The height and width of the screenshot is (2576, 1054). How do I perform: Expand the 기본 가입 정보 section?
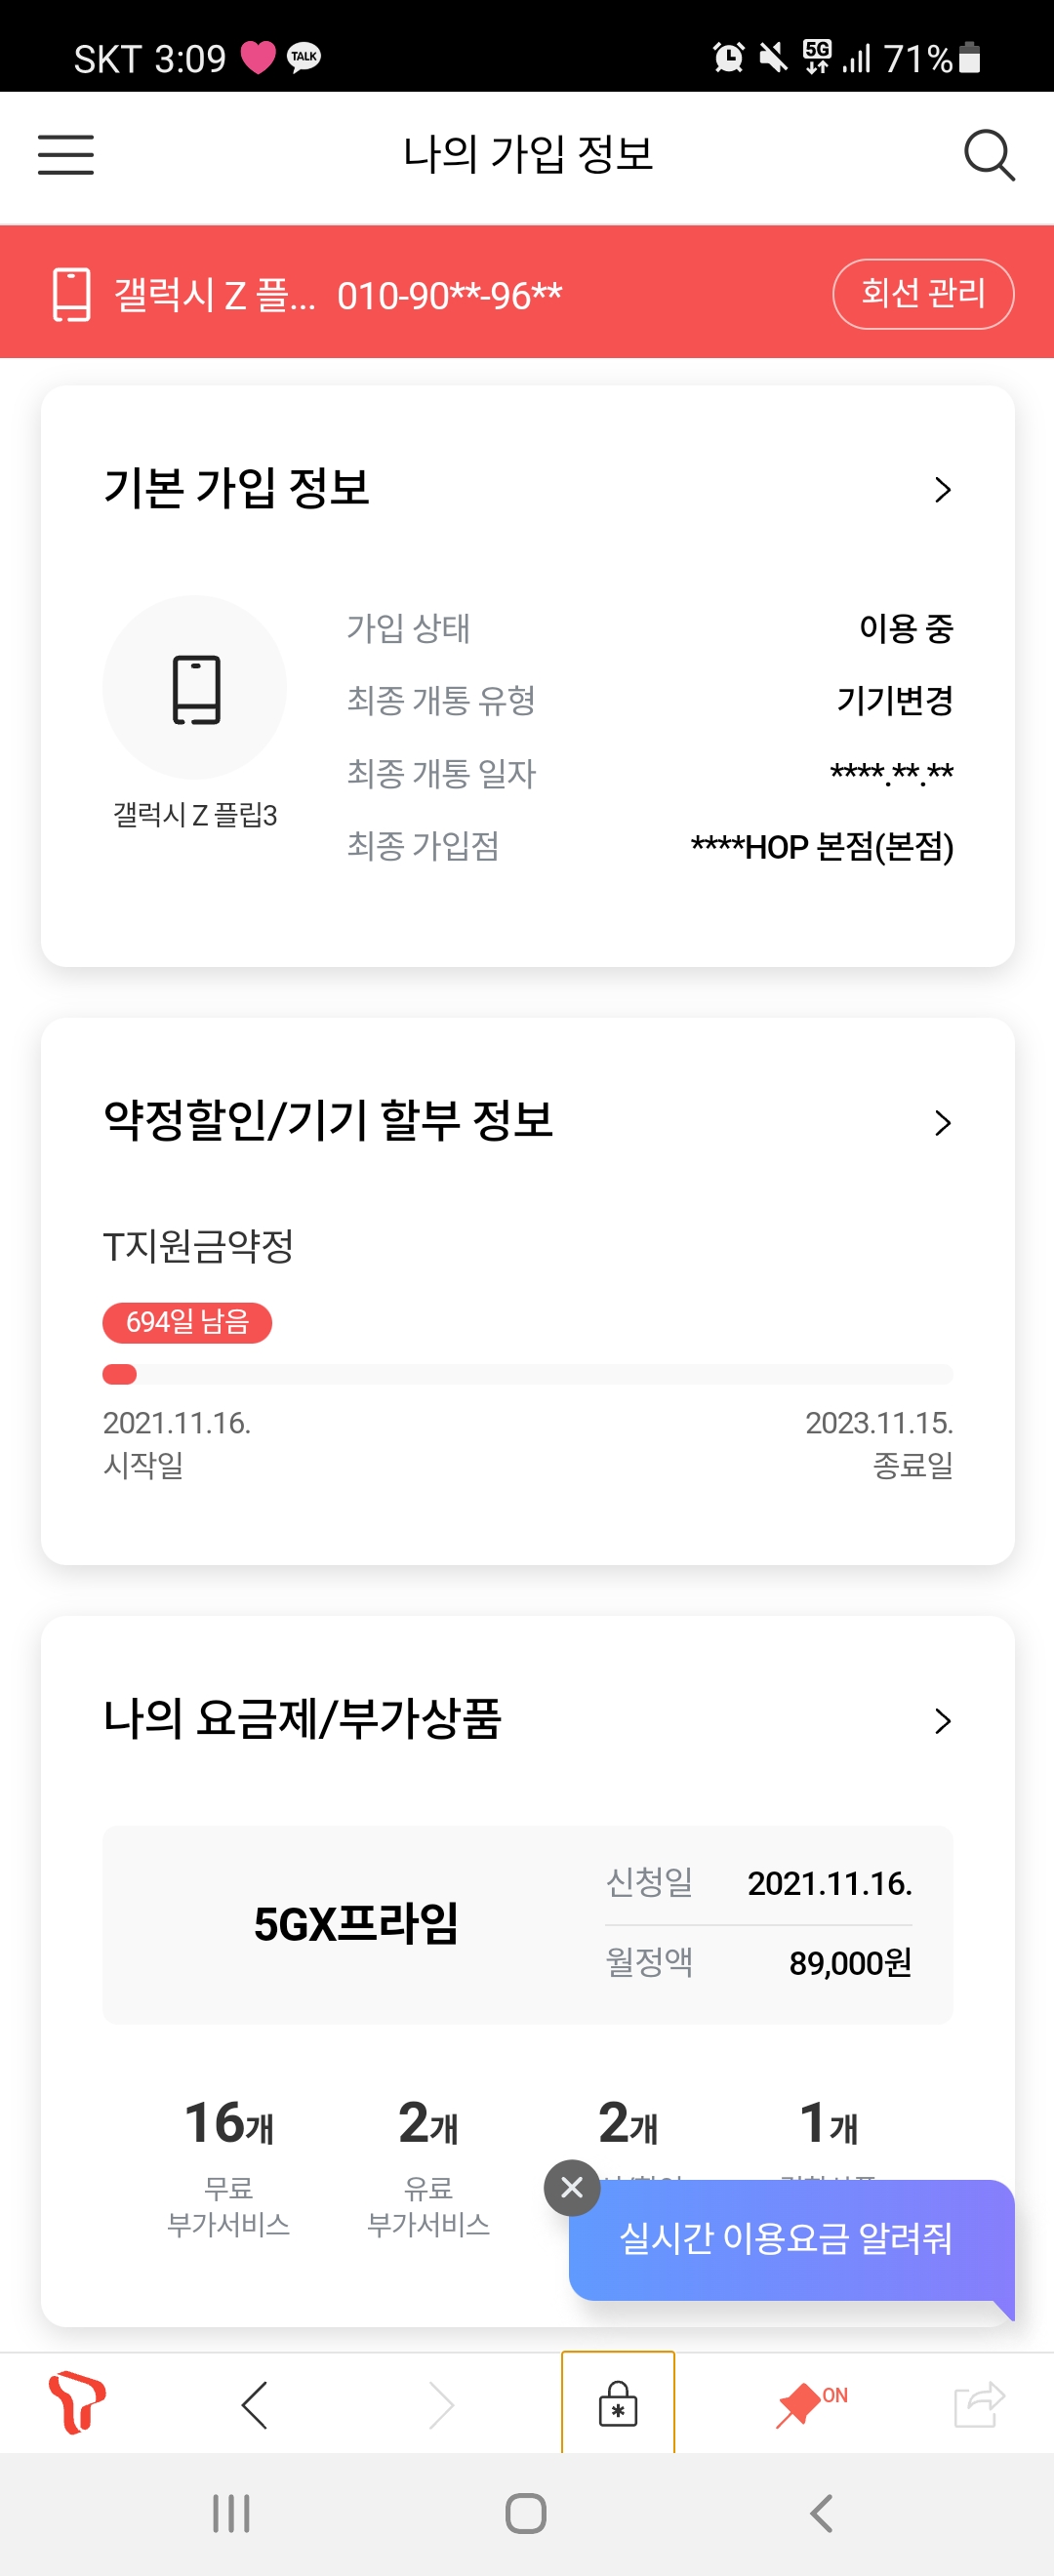[942, 490]
